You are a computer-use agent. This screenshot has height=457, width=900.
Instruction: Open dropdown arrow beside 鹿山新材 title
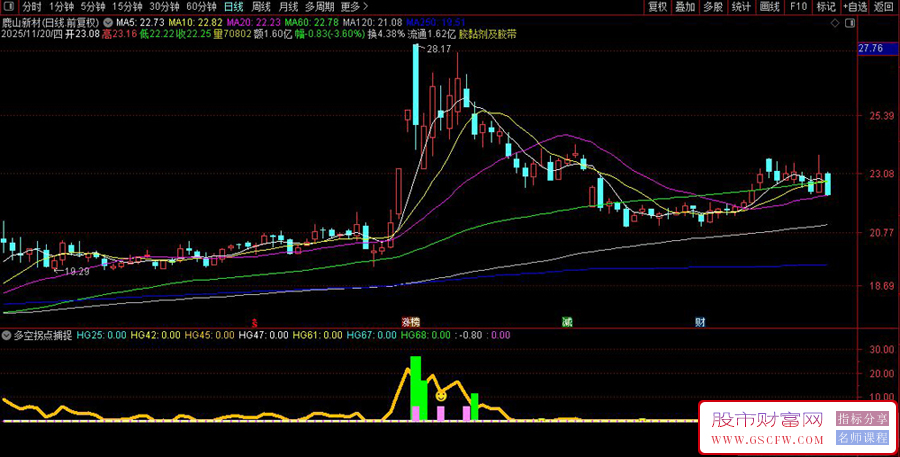pyautogui.click(x=107, y=21)
